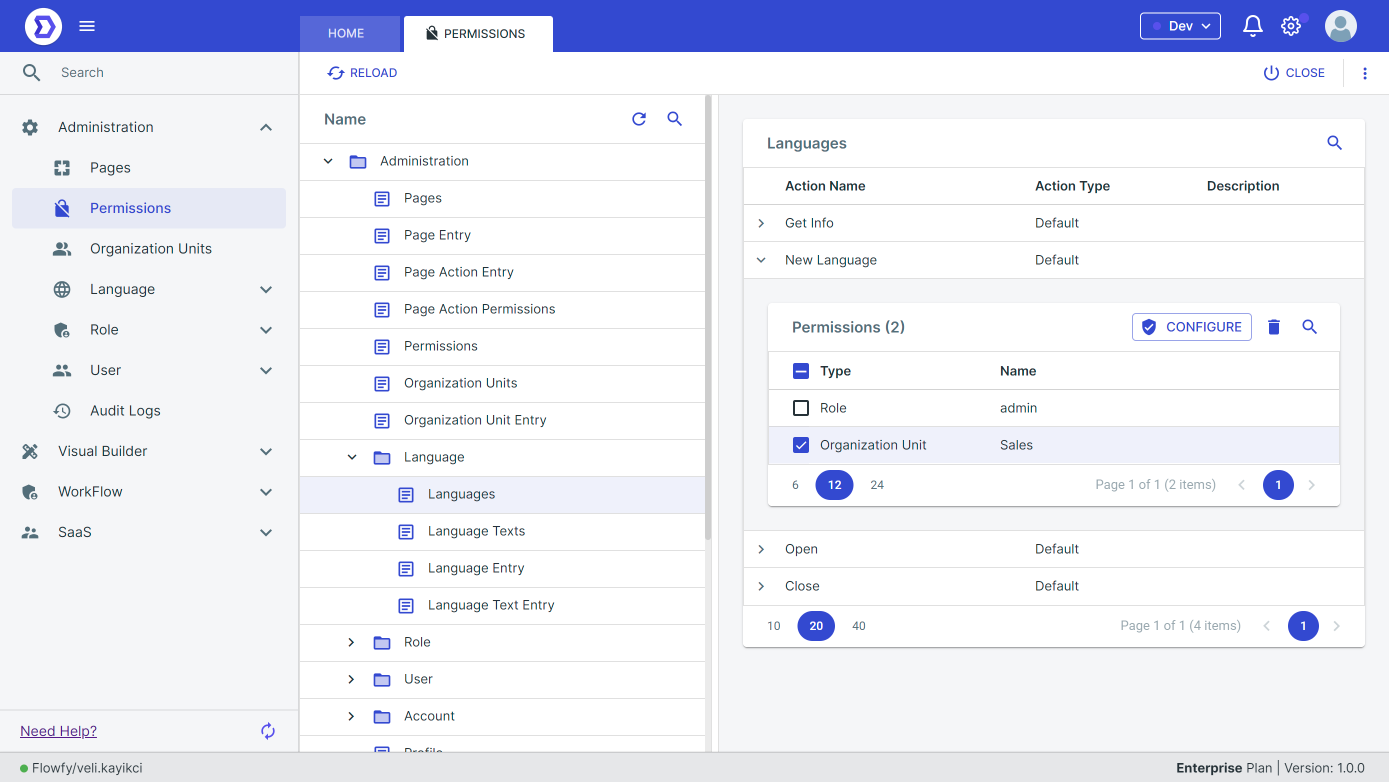Screen dimensions: 1389x782
Task: Set permissions page size to 6
Action: tap(795, 485)
